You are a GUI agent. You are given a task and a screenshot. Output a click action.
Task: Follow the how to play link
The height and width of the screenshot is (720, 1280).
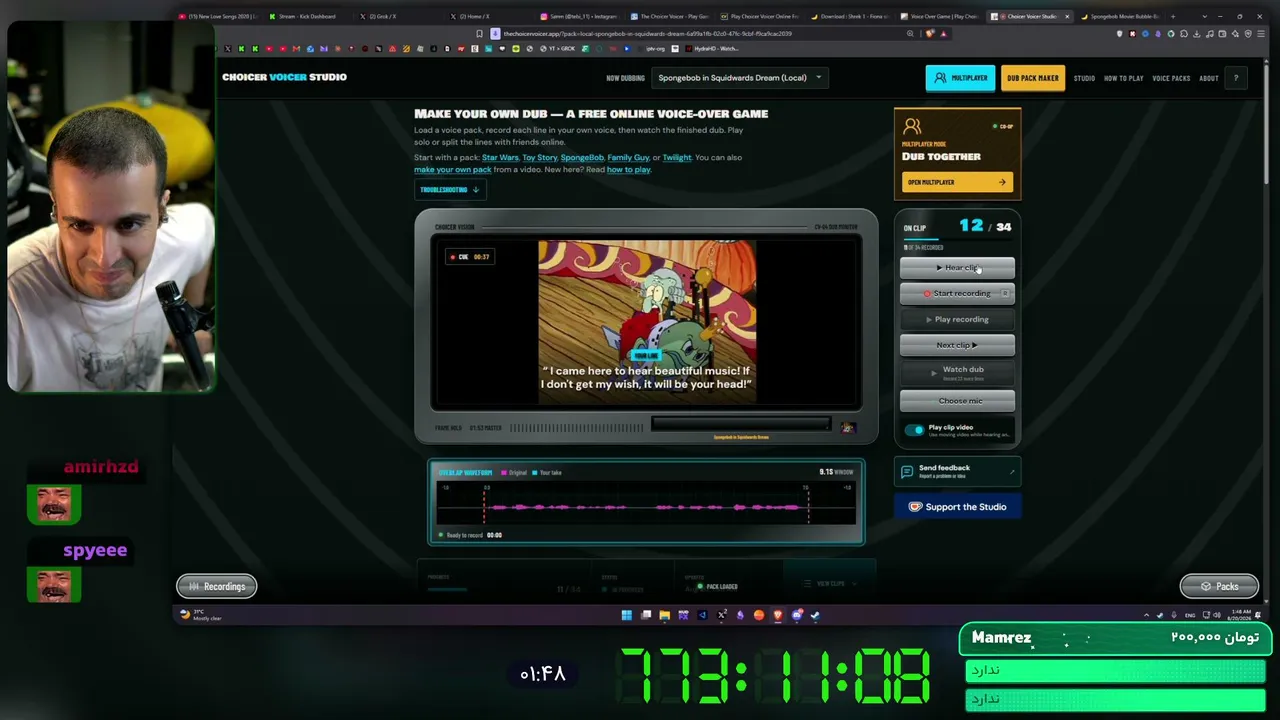click(628, 169)
